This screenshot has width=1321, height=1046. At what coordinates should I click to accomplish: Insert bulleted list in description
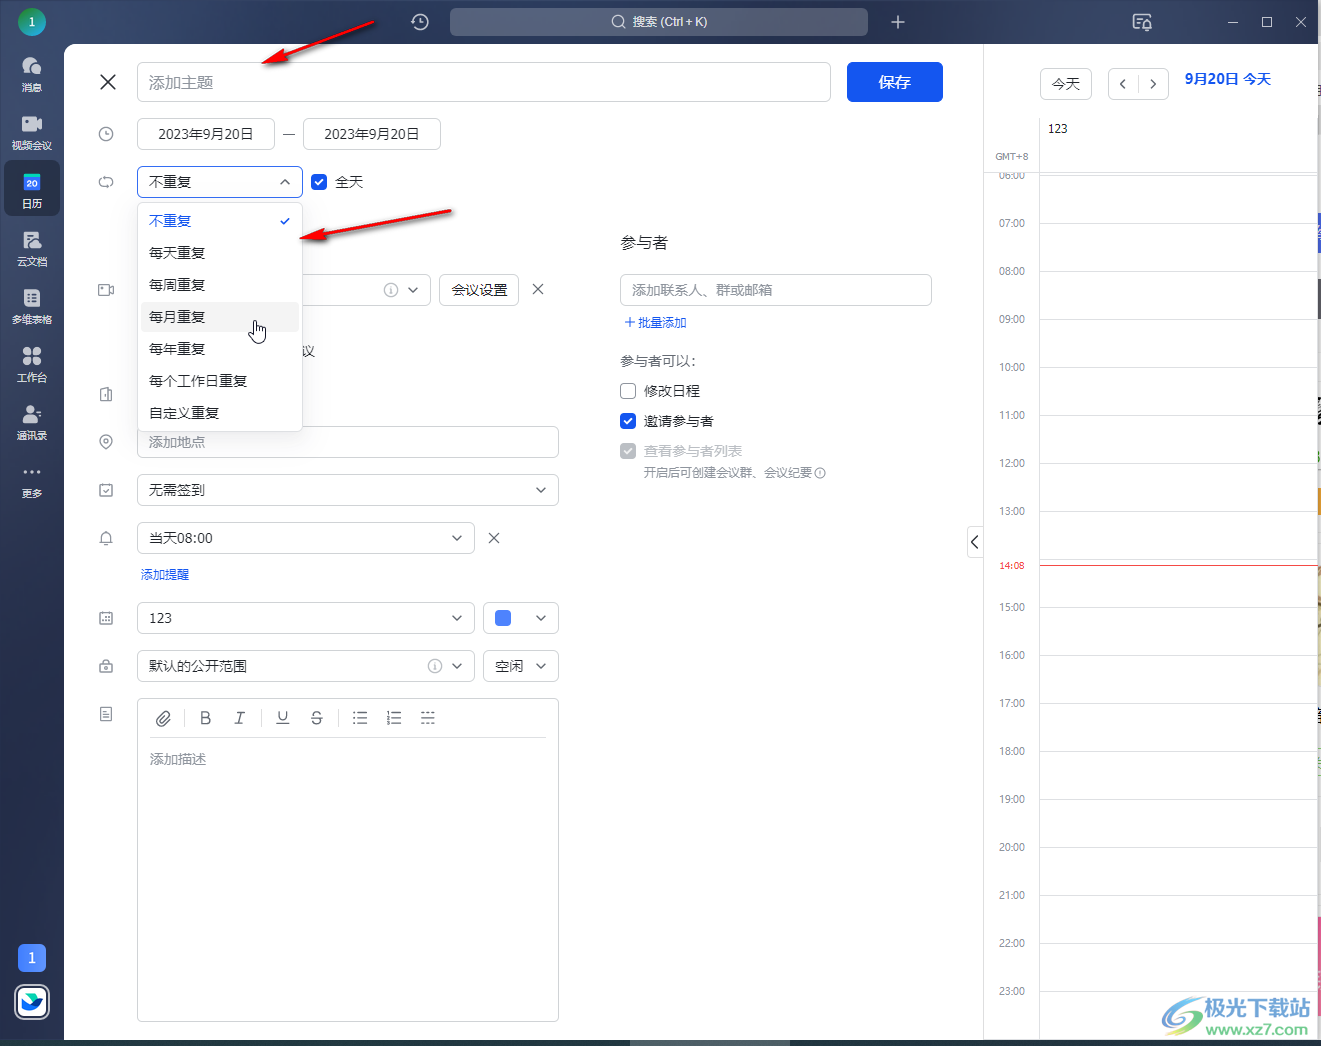[360, 718]
